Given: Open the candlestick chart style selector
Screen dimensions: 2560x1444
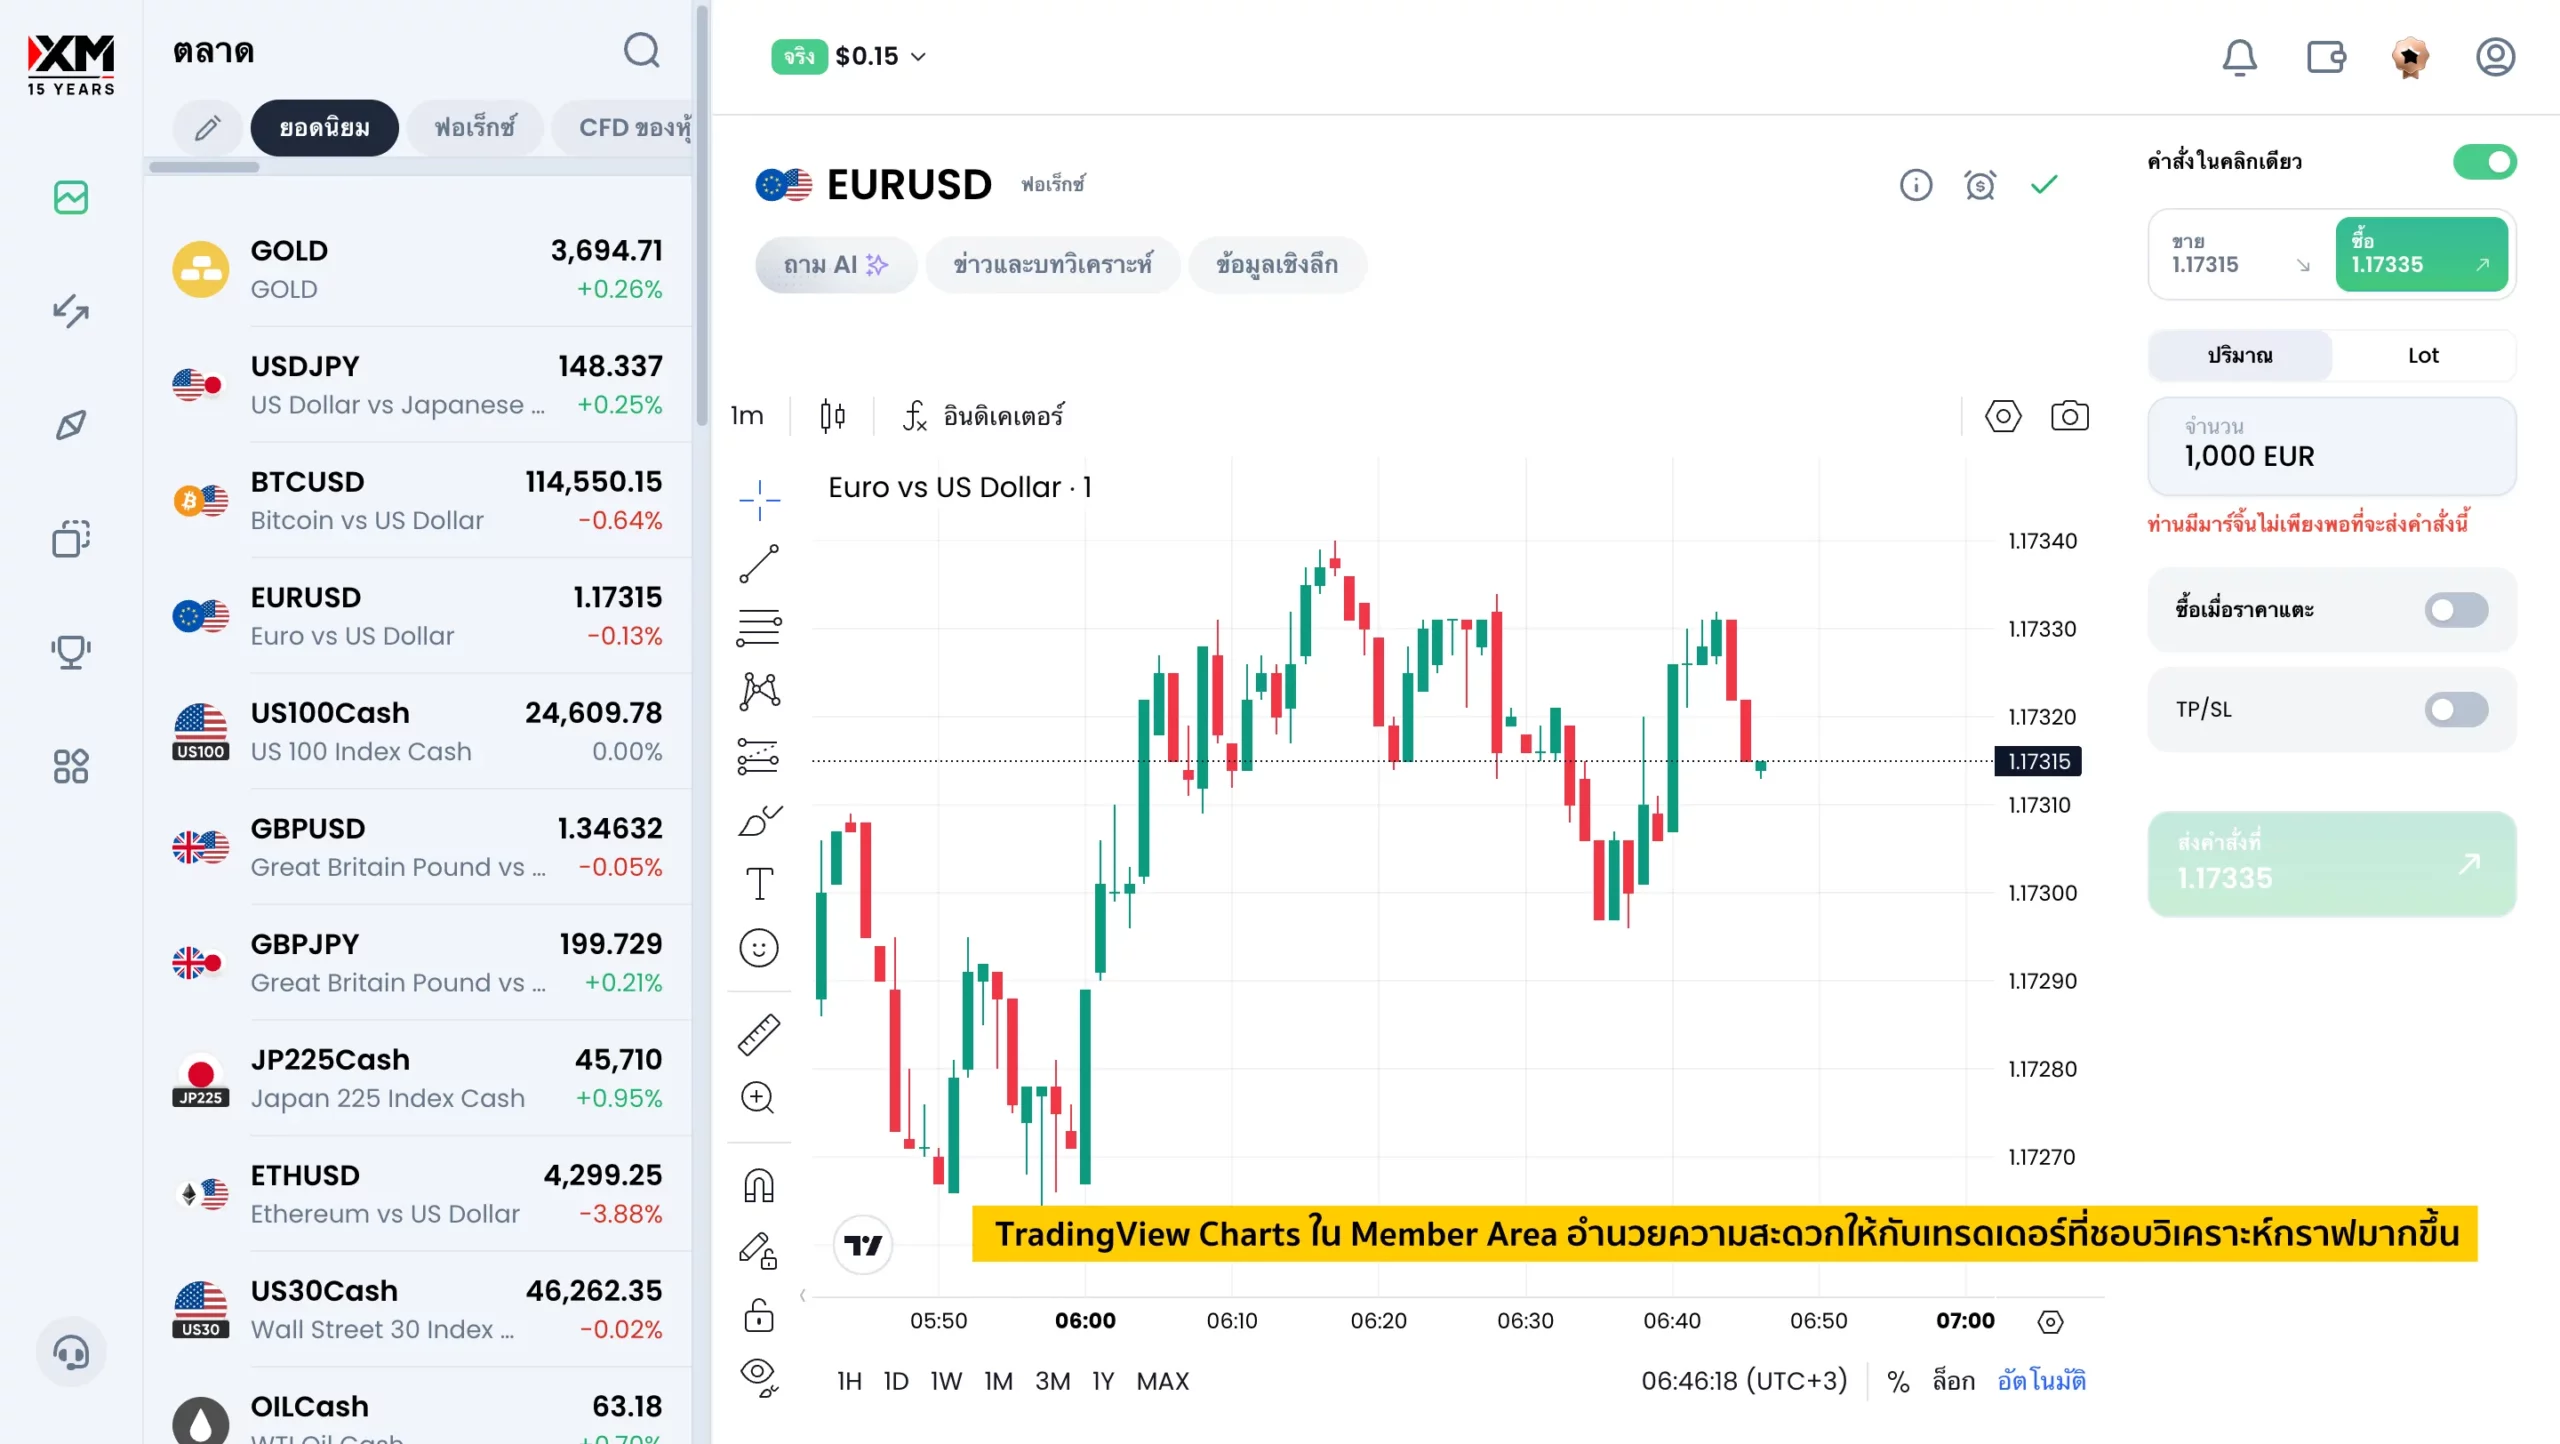Looking at the screenshot, I should click(x=832, y=416).
